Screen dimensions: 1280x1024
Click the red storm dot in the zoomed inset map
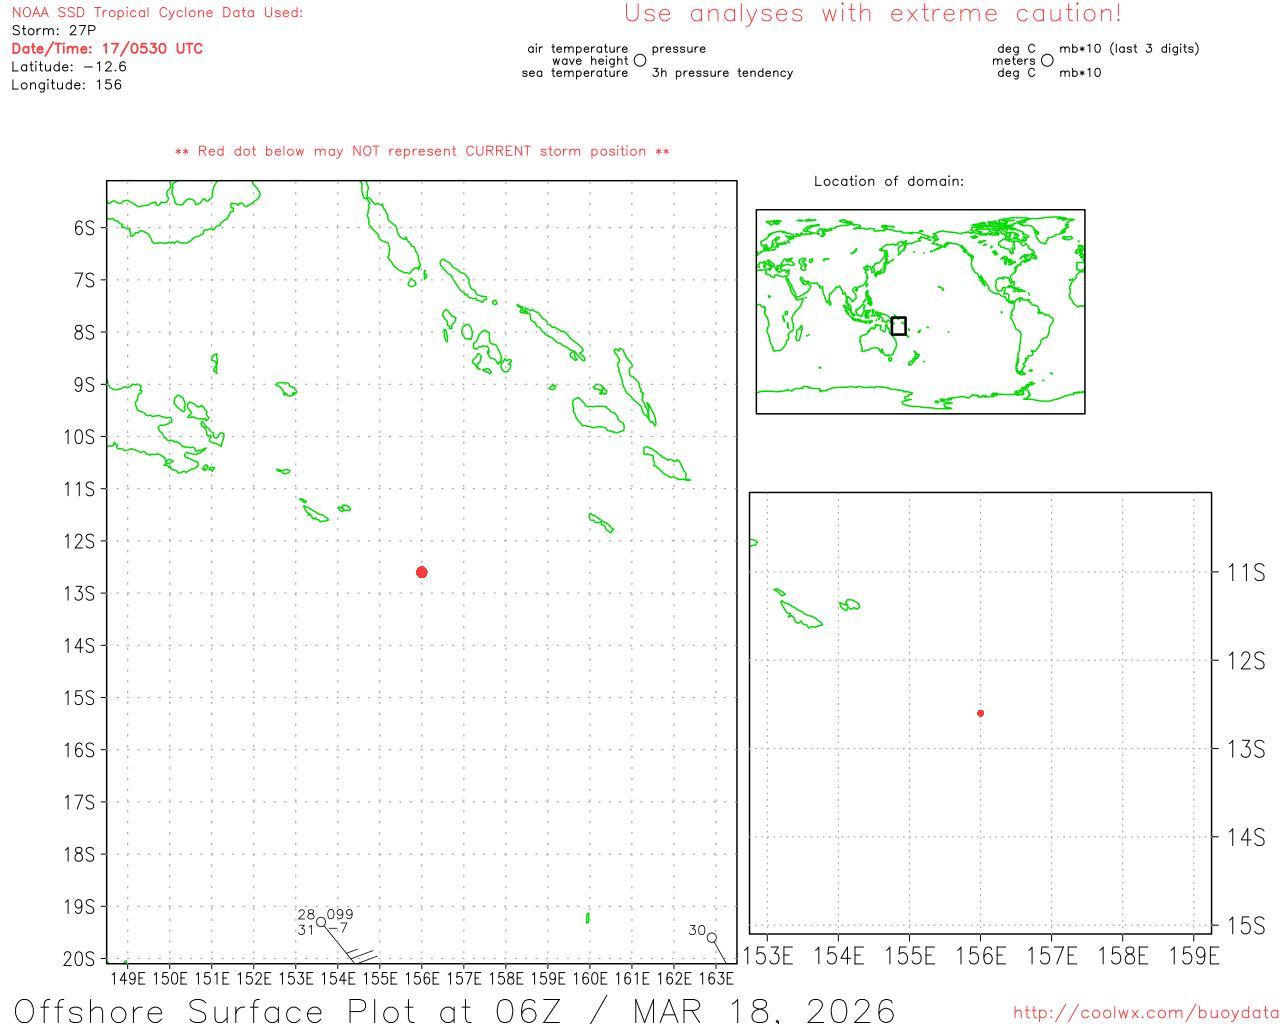980,713
